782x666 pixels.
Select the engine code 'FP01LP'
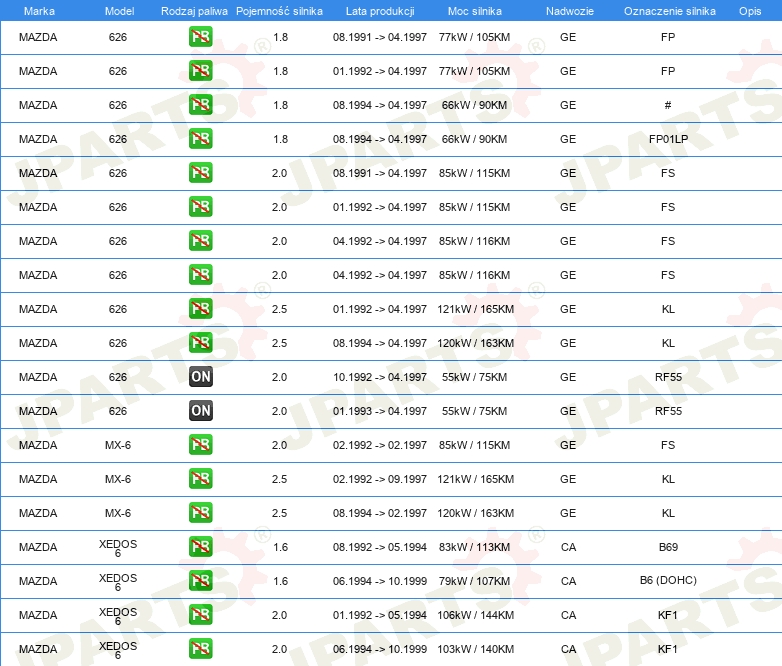pos(668,139)
